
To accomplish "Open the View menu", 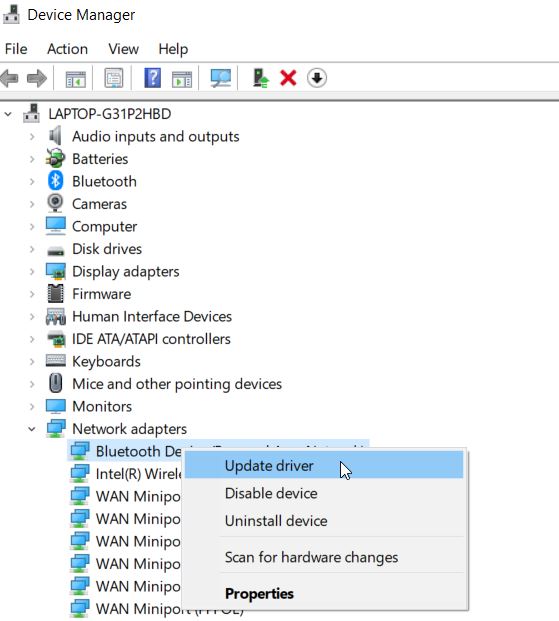I will pos(123,49).
